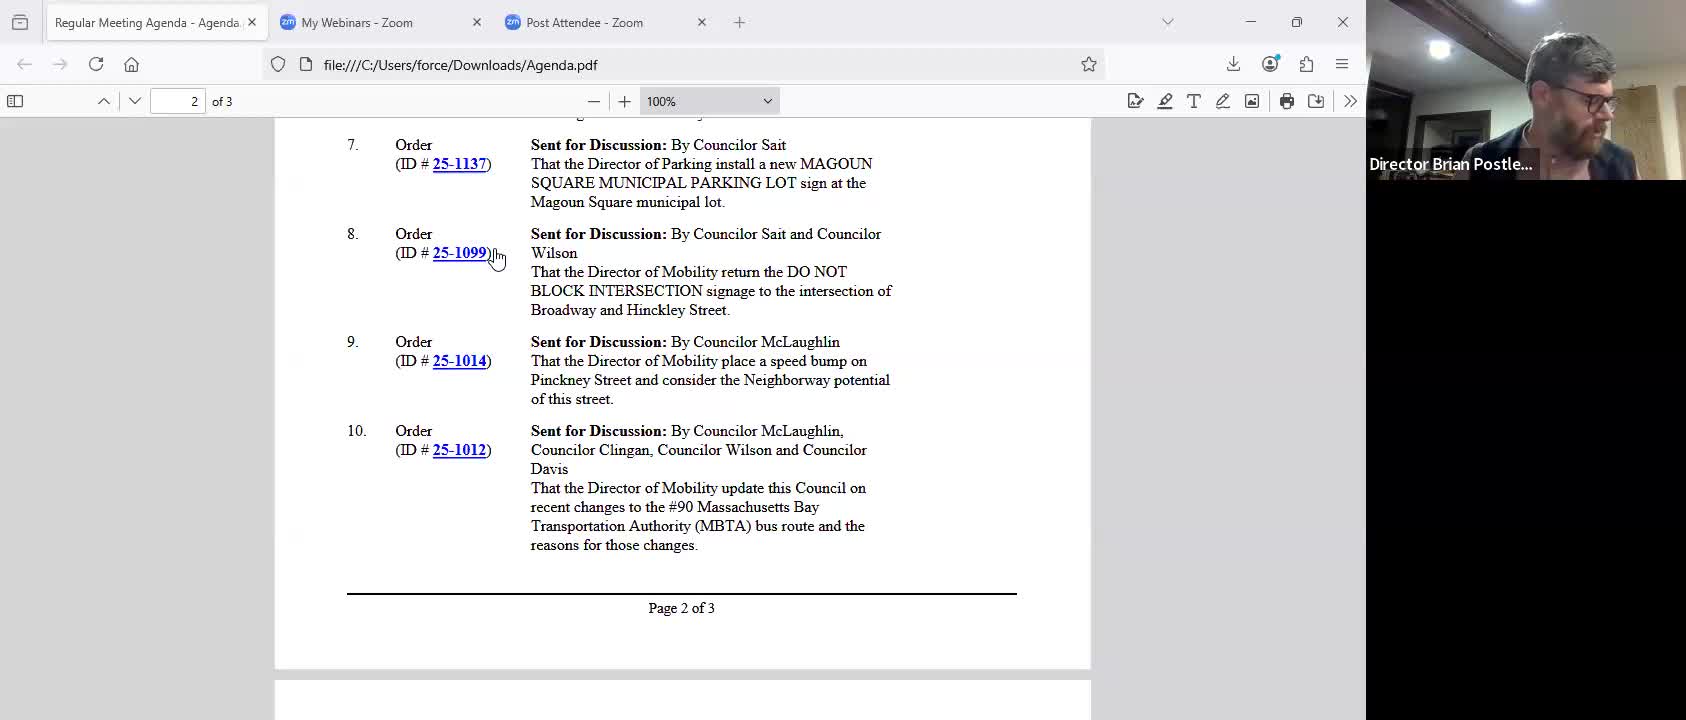Go forward one page in history

[60, 64]
